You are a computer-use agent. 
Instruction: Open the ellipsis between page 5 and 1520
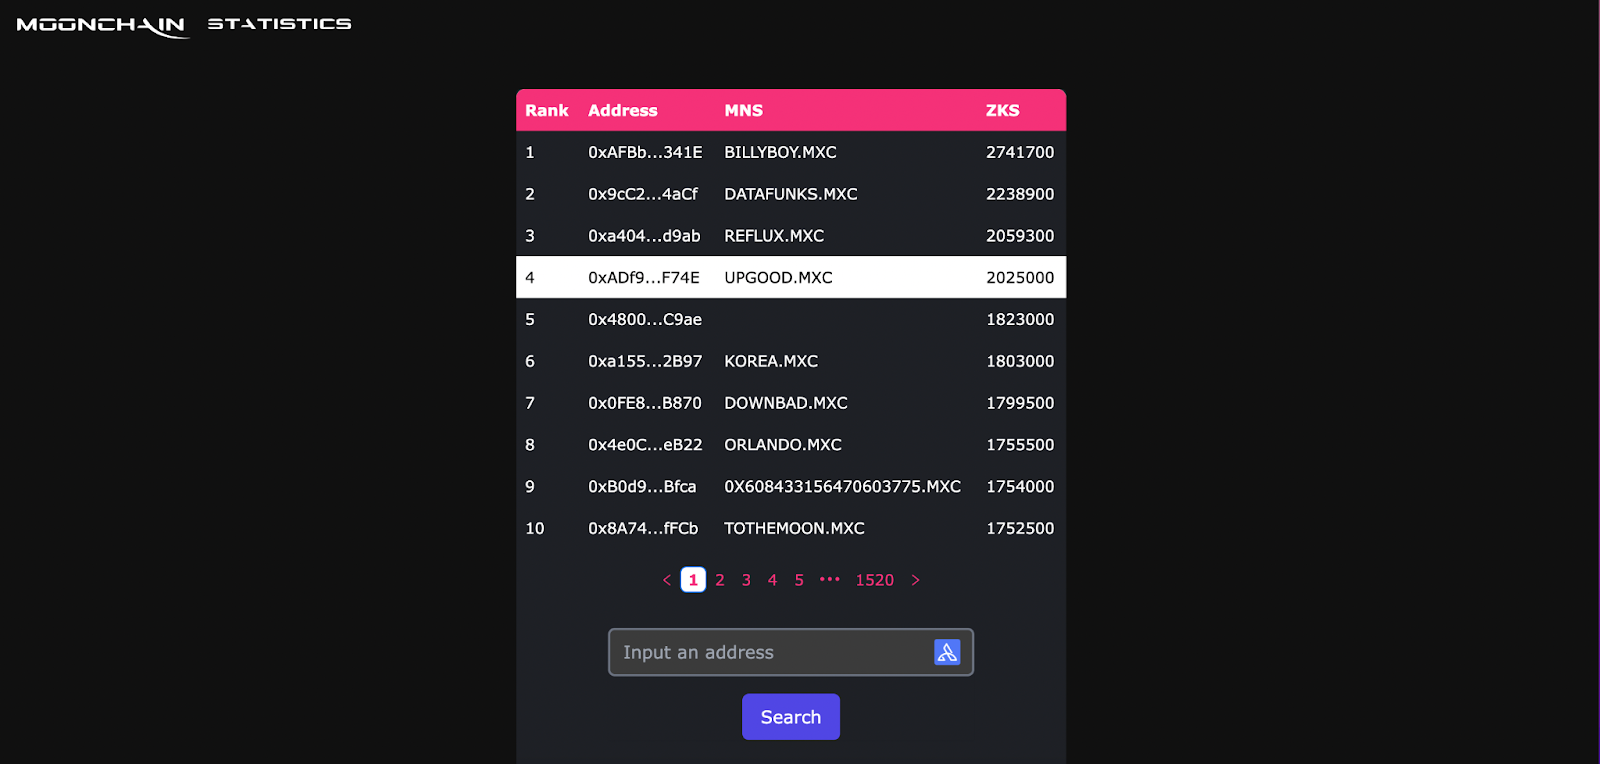[x=829, y=580]
